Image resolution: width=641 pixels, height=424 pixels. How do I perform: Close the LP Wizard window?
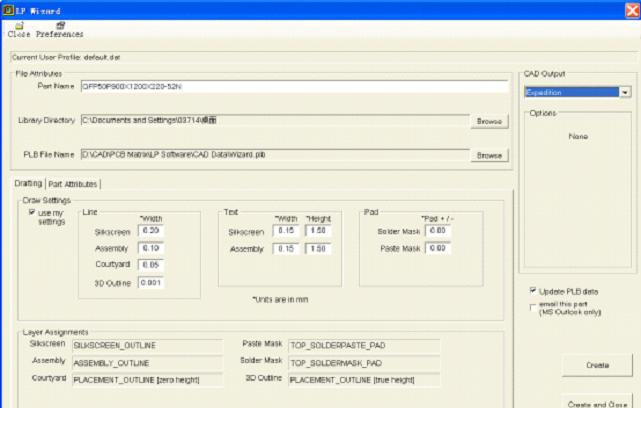tap(632, 10)
